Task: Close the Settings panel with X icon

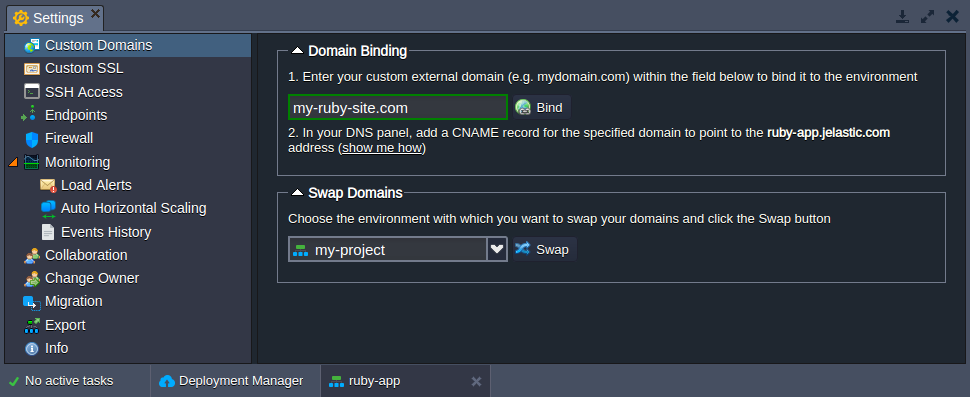Action: point(952,17)
